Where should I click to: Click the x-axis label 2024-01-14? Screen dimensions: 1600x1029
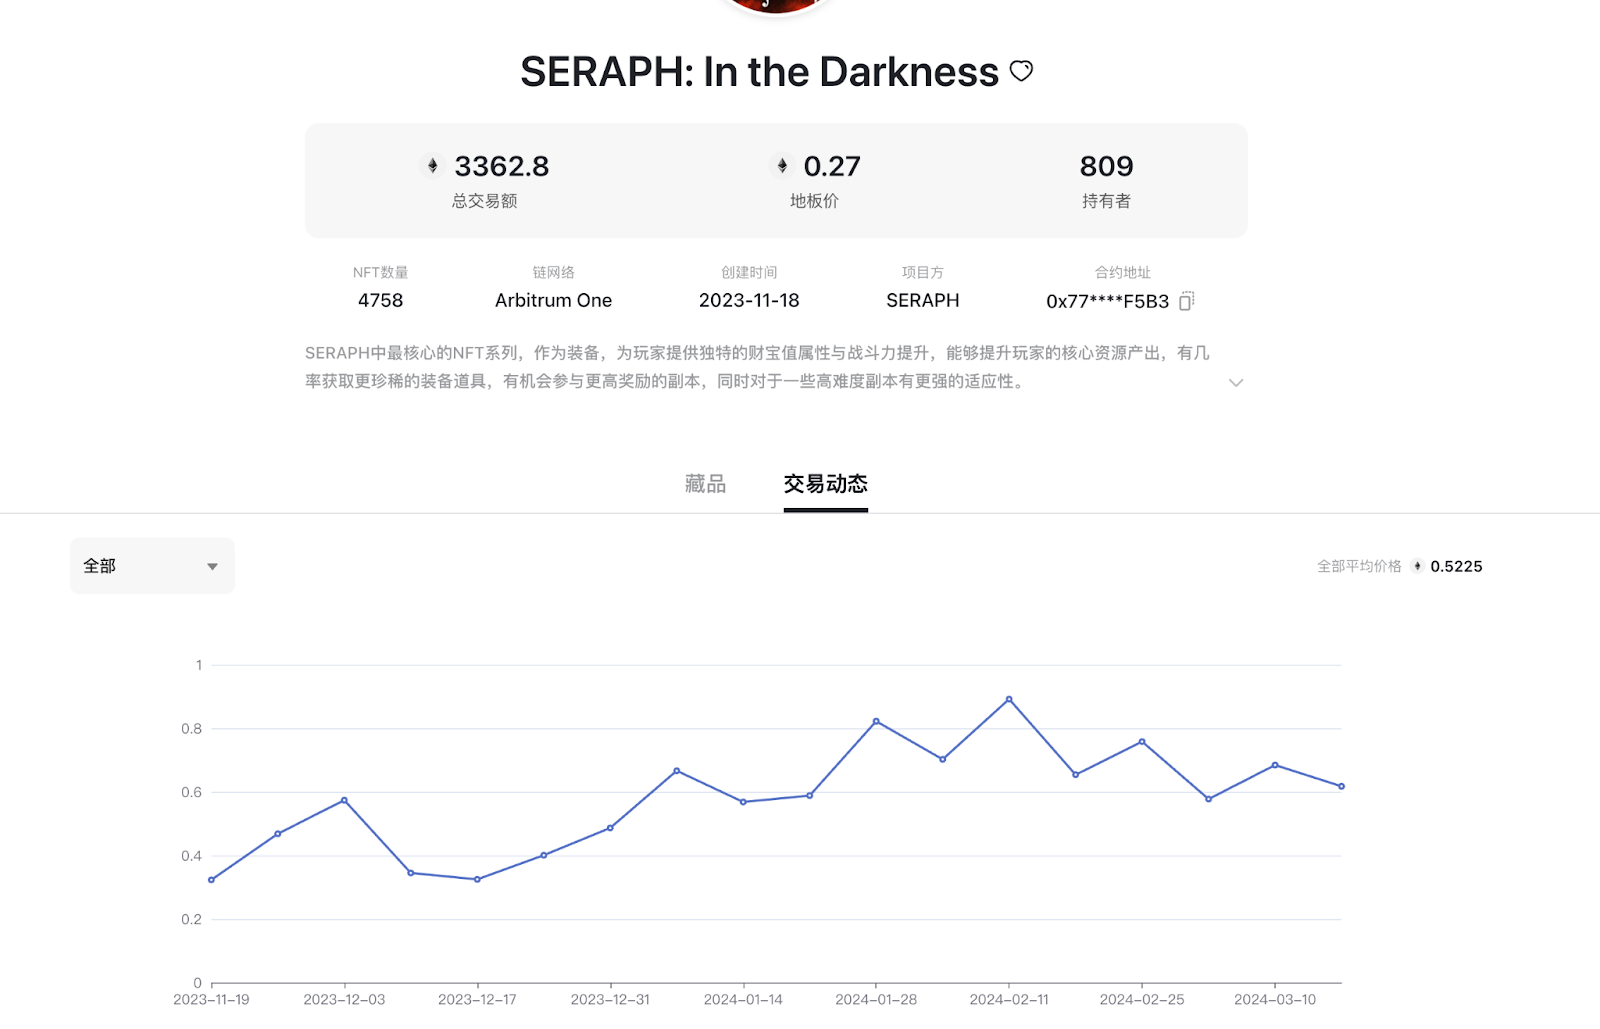tap(743, 1000)
